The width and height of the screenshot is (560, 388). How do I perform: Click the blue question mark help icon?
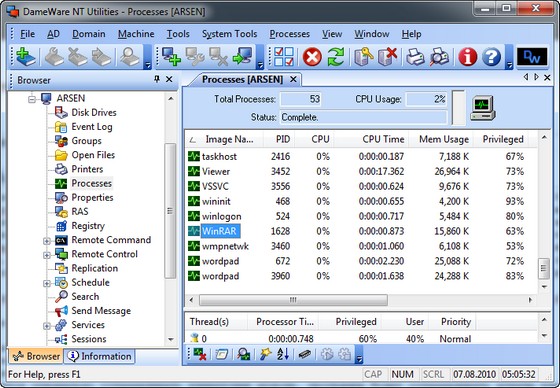[x=491, y=57]
